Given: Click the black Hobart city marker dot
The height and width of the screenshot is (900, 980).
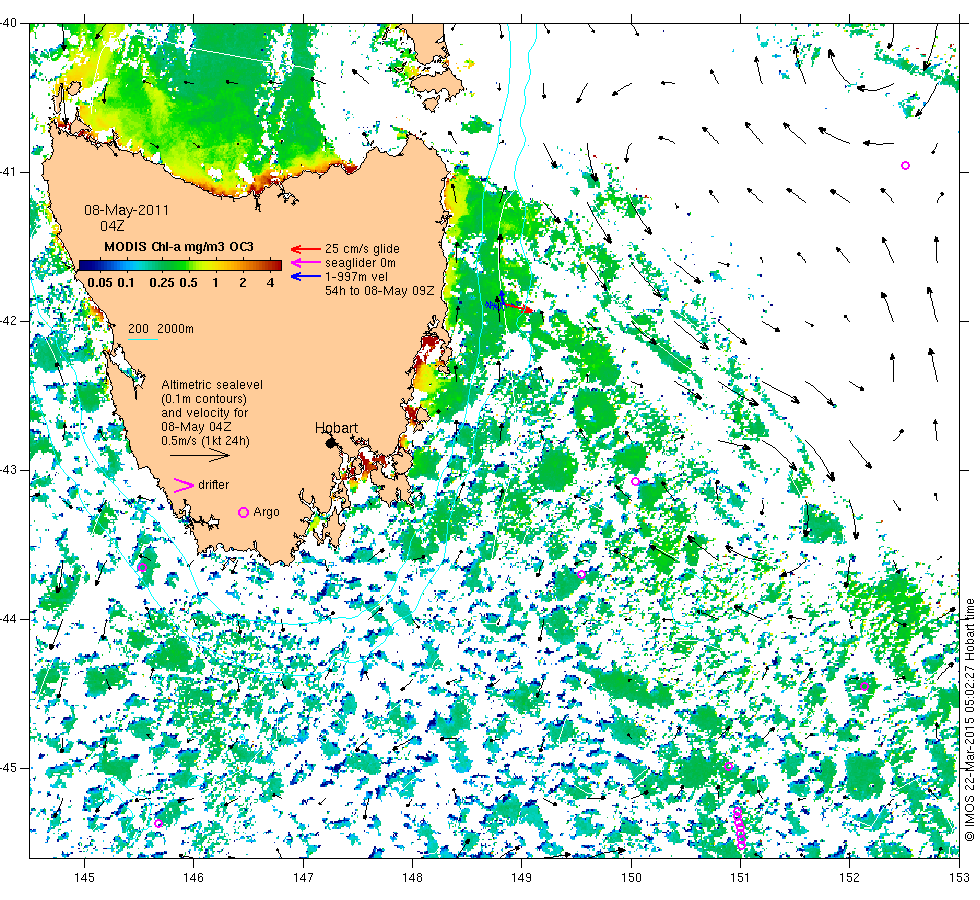Looking at the screenshot, I should [x=331, y=443].
